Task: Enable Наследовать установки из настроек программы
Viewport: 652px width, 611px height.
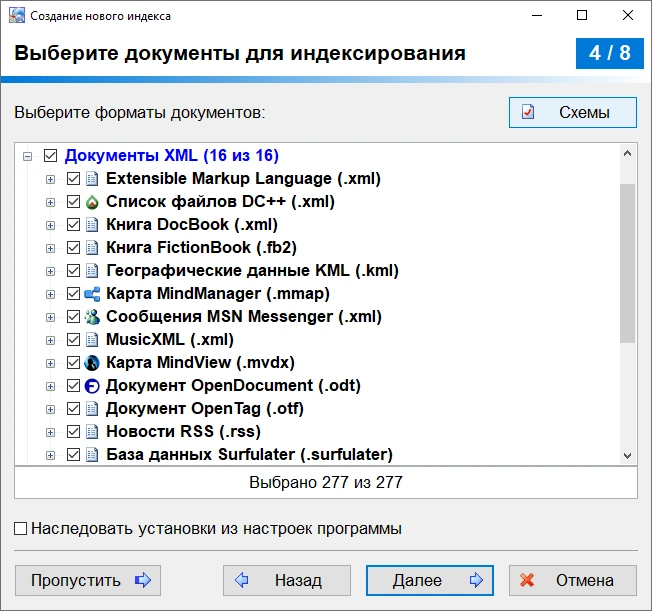Action: (x=20, y=529)
